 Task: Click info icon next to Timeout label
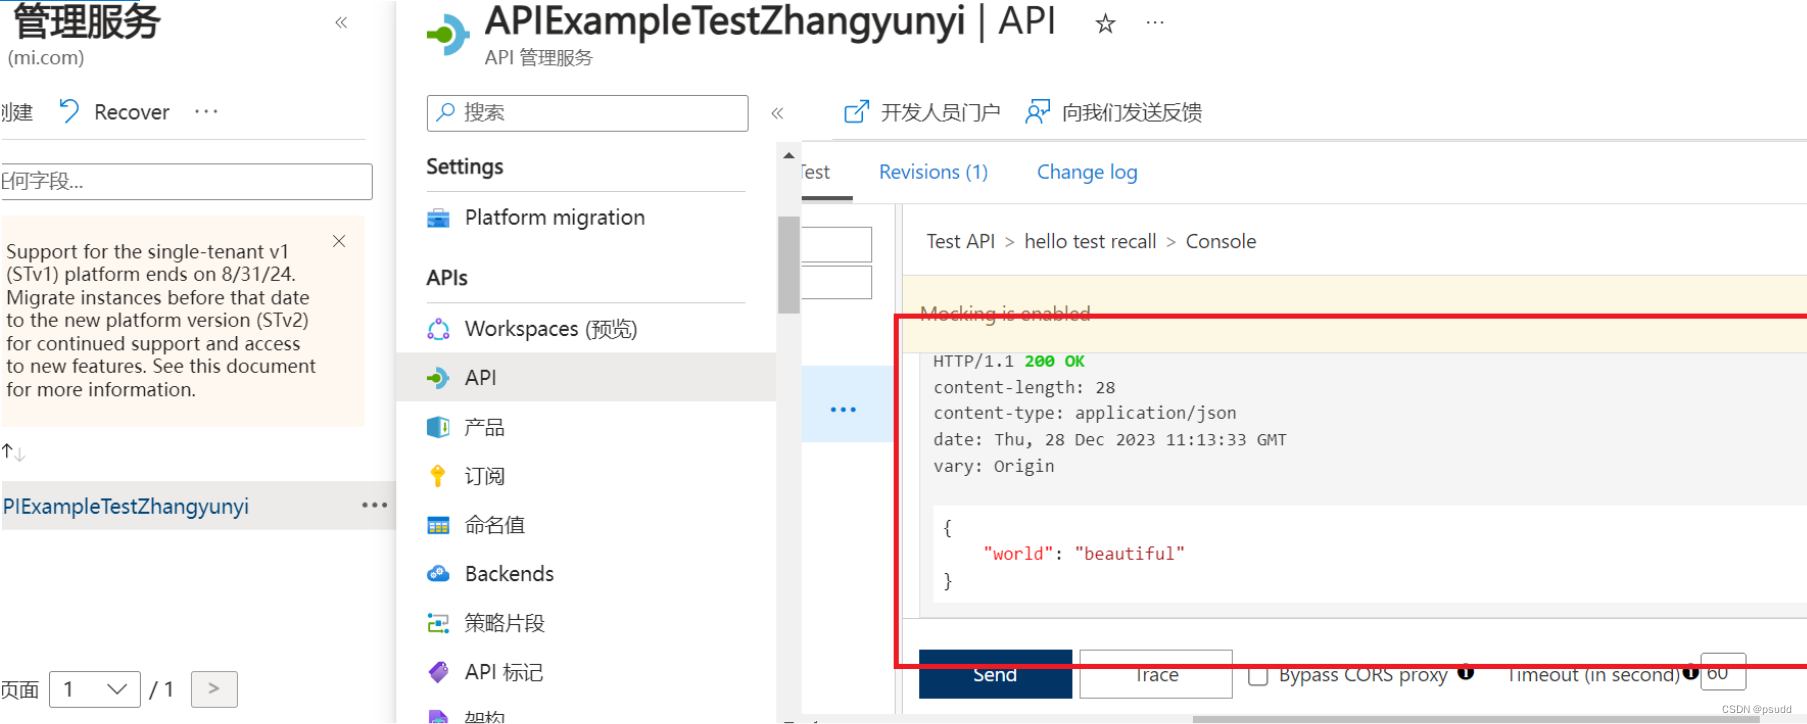pos(1690,672)
